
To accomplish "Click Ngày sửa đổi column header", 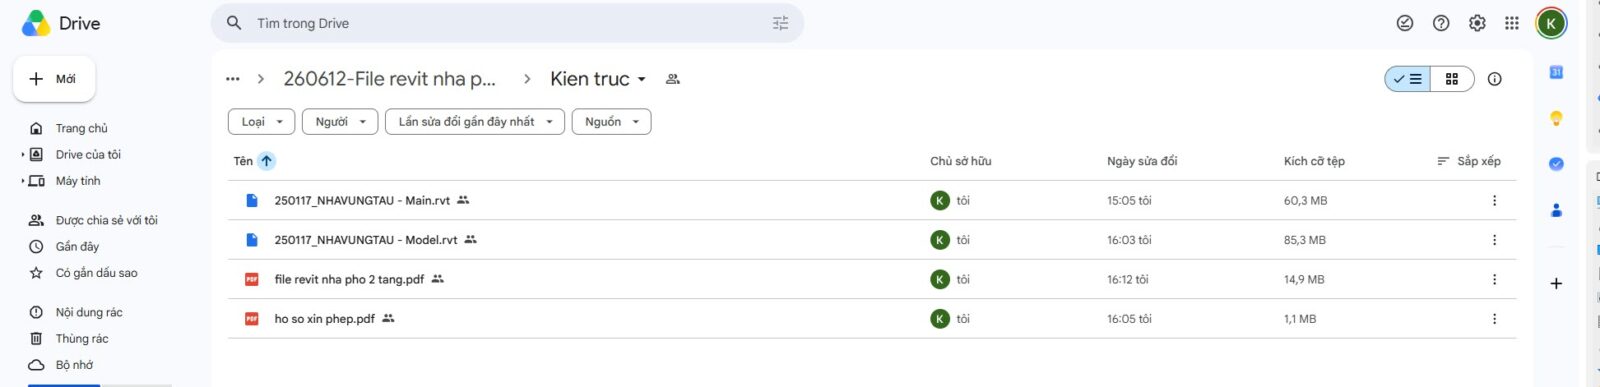I will click(1142, 161).
